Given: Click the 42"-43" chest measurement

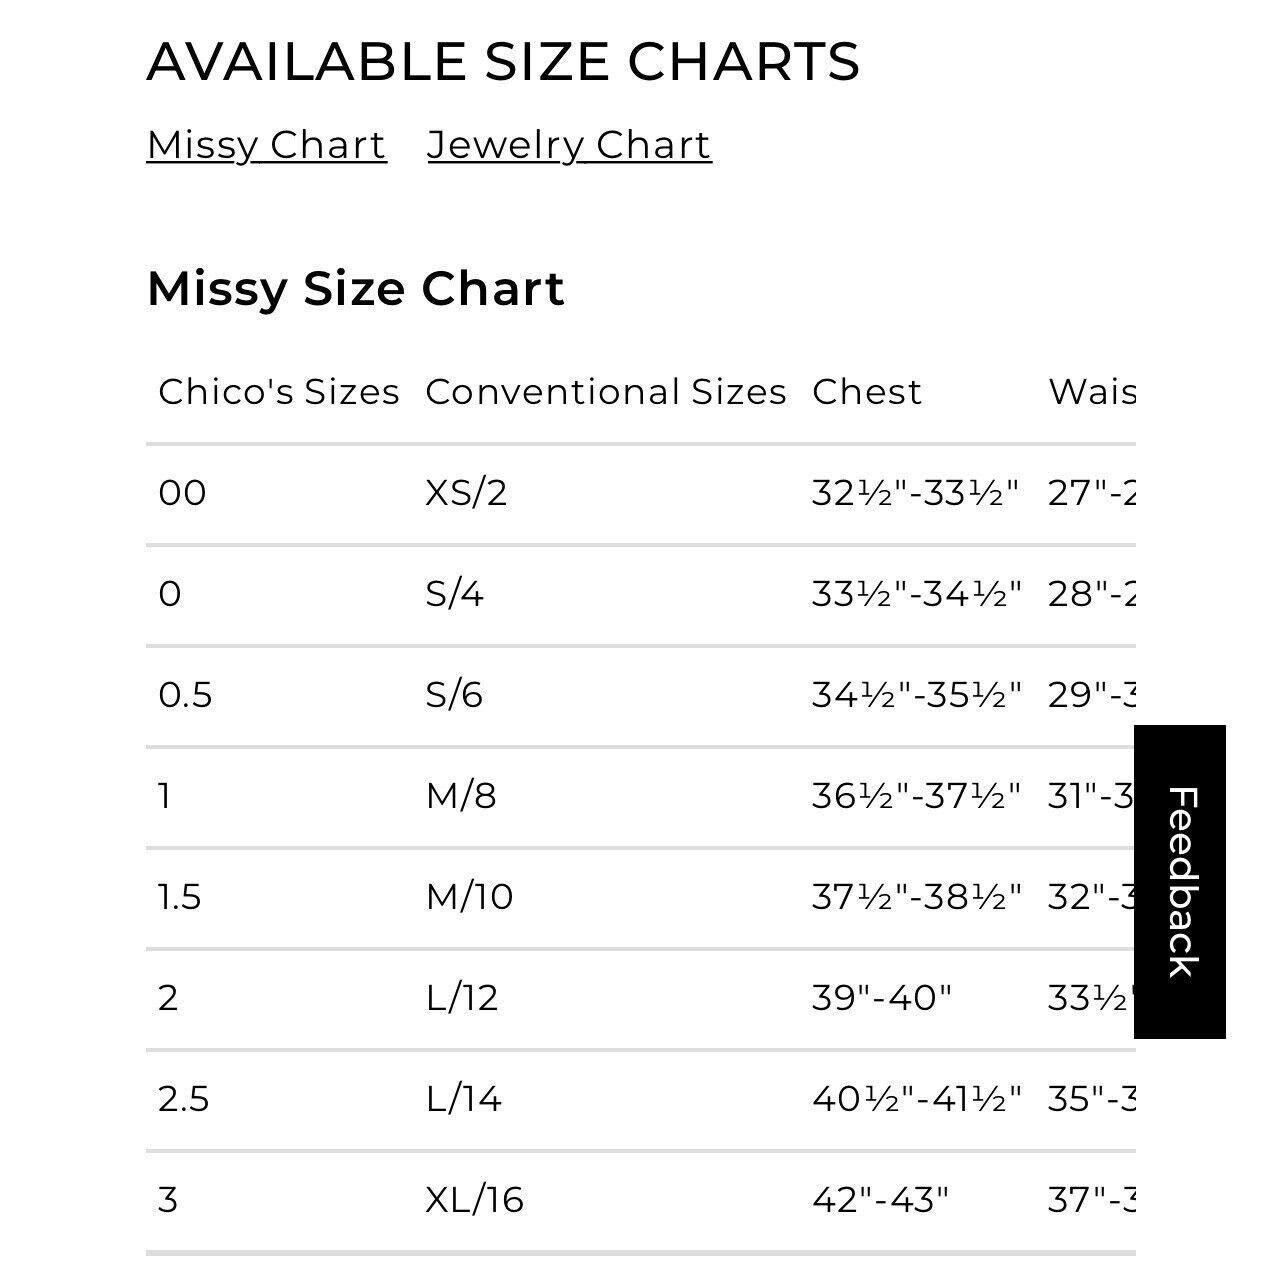Looking at the screenshot, I should (x=880, y=1200).
